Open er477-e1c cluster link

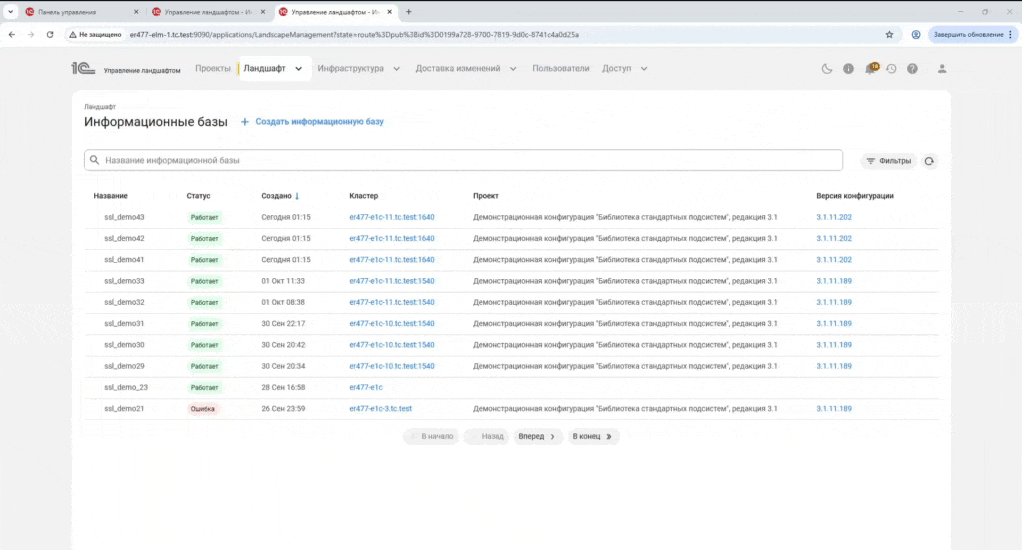pyautogui.click(x=366, y=387)
